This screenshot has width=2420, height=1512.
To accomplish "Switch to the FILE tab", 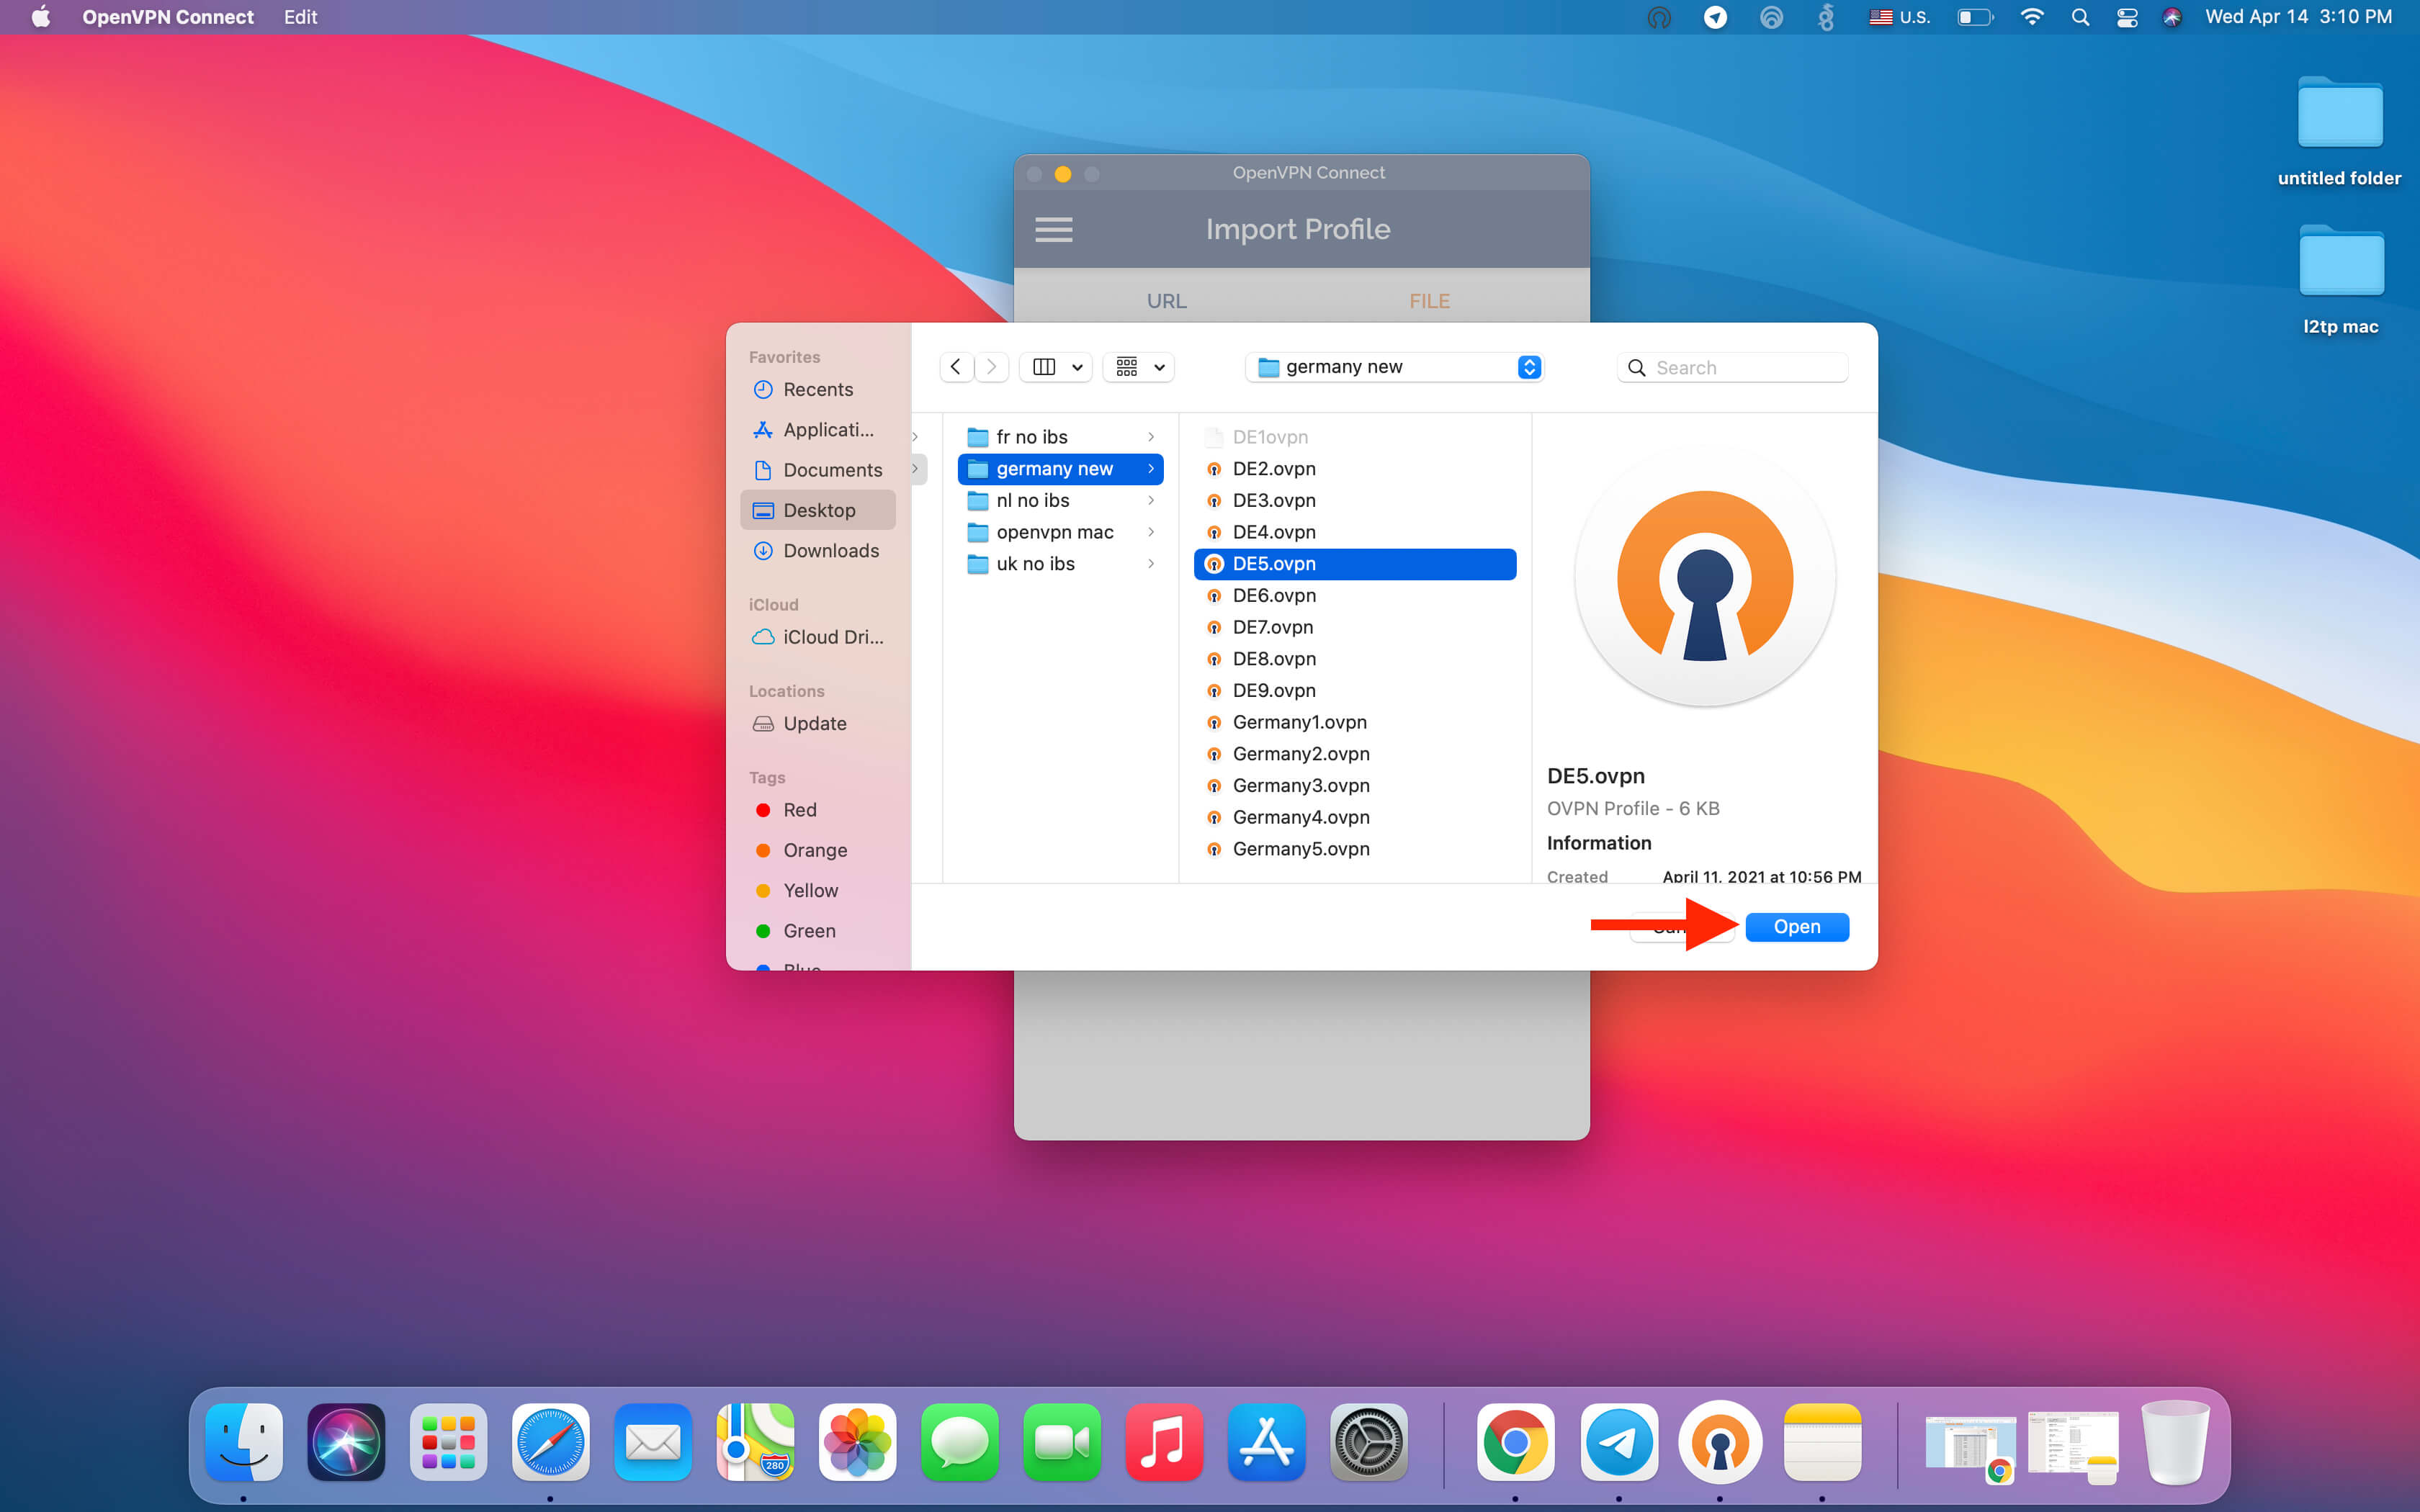I will pyautogui.click(x=1430, y=300).
